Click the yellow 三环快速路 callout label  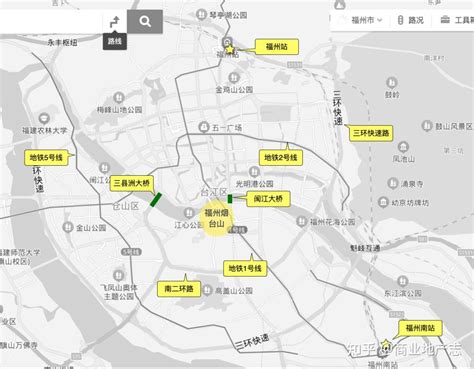click(371, 133)
